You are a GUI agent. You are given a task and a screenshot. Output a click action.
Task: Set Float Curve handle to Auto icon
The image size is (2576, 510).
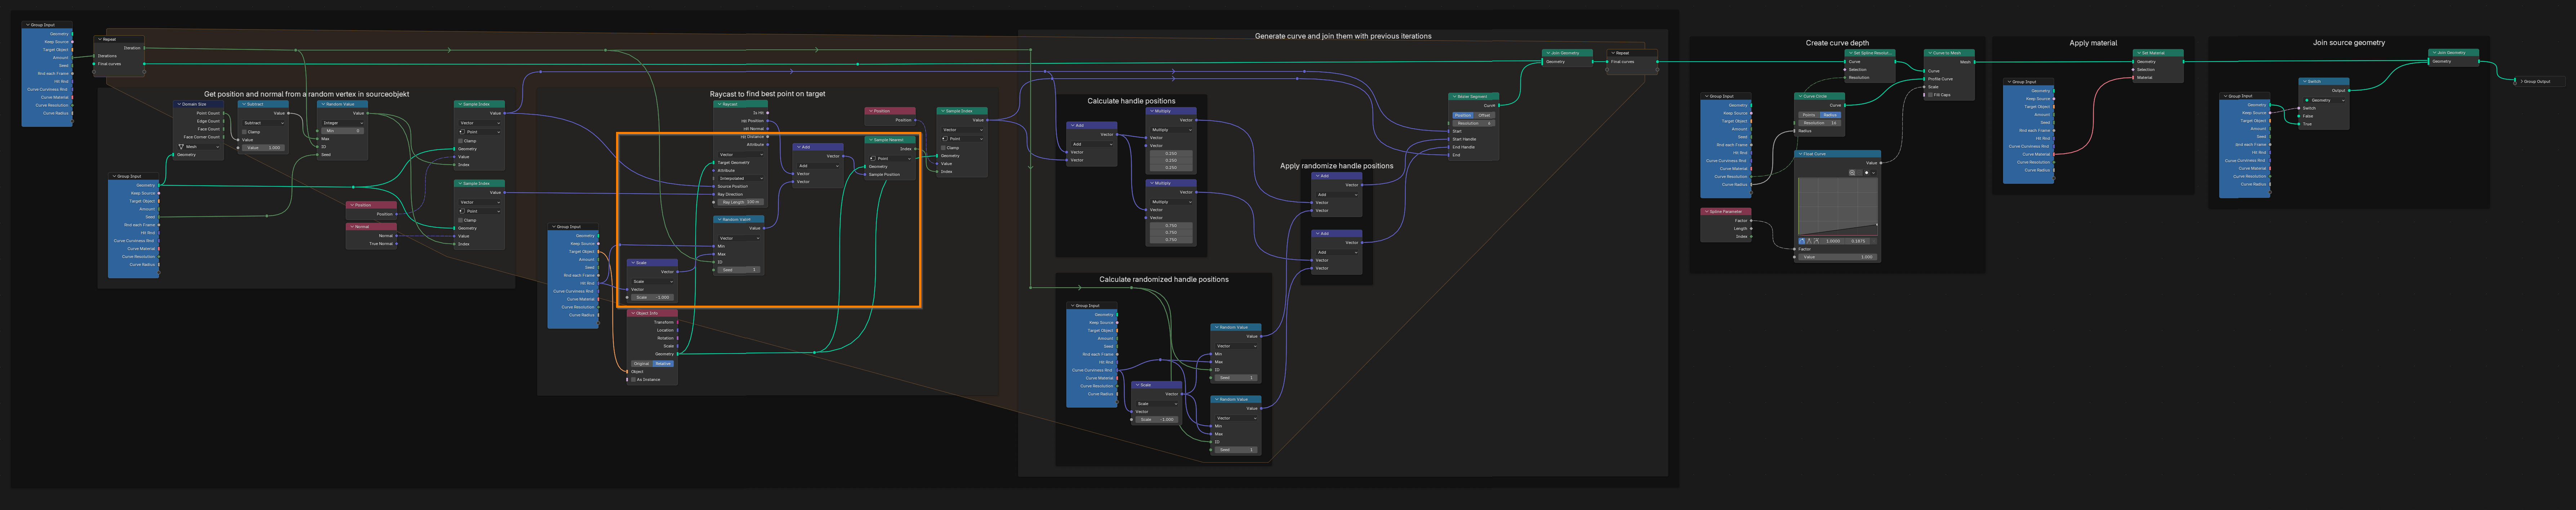pyautogui.click(x=1802, y=241)
